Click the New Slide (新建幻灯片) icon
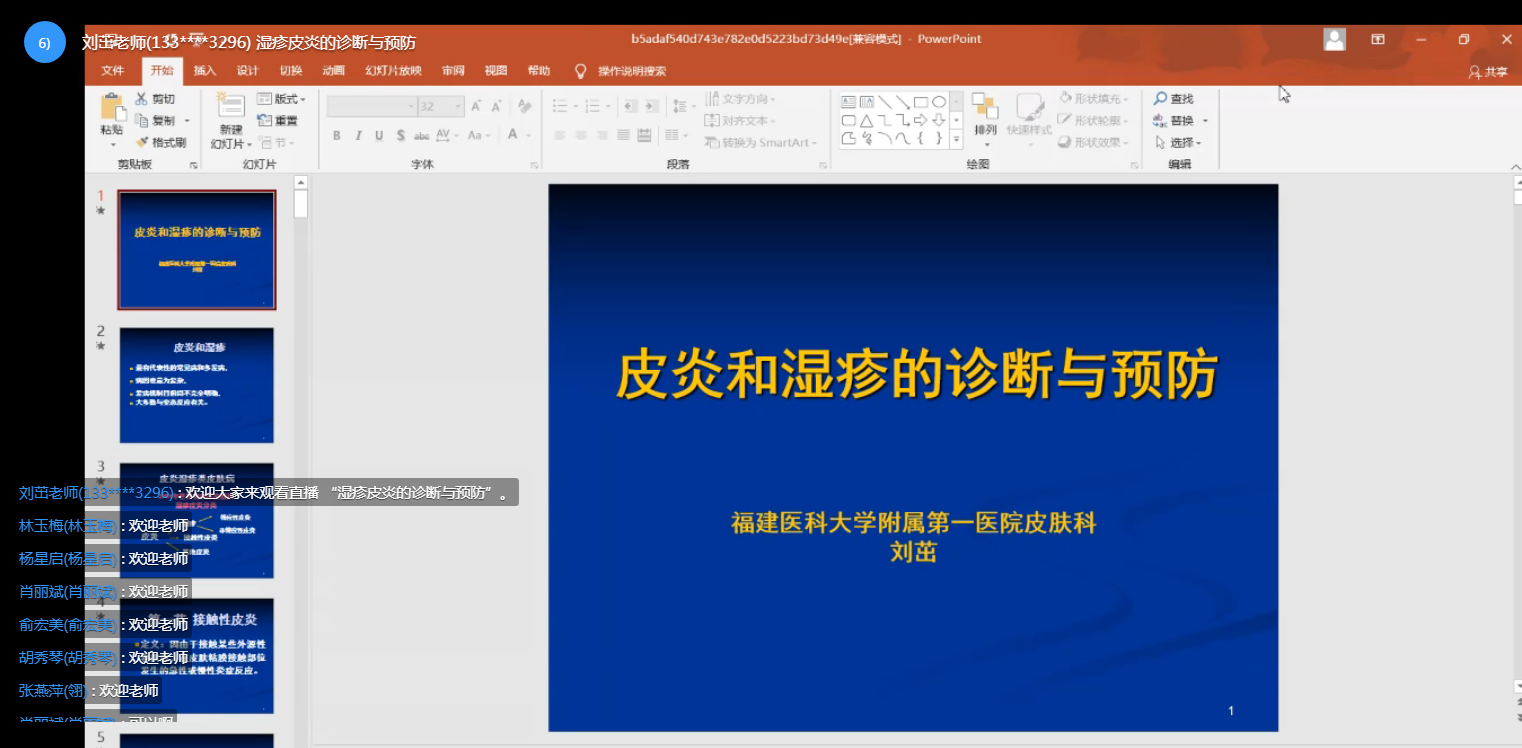The image size is (1522, 748). point(231,106)
